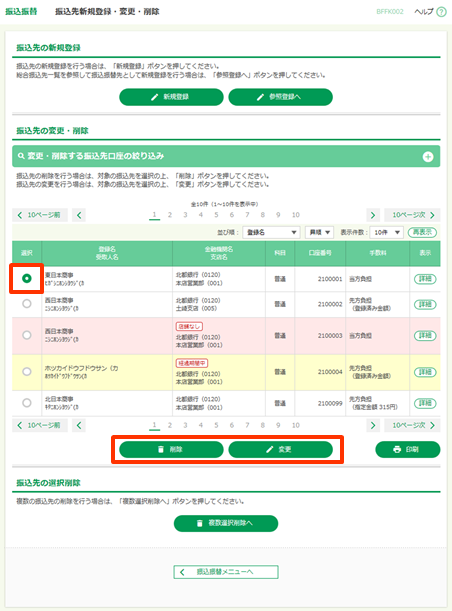The image size is (452, 611).
Task: Return via 振込振替メニューへ button
Action: (x=226, y=572)
